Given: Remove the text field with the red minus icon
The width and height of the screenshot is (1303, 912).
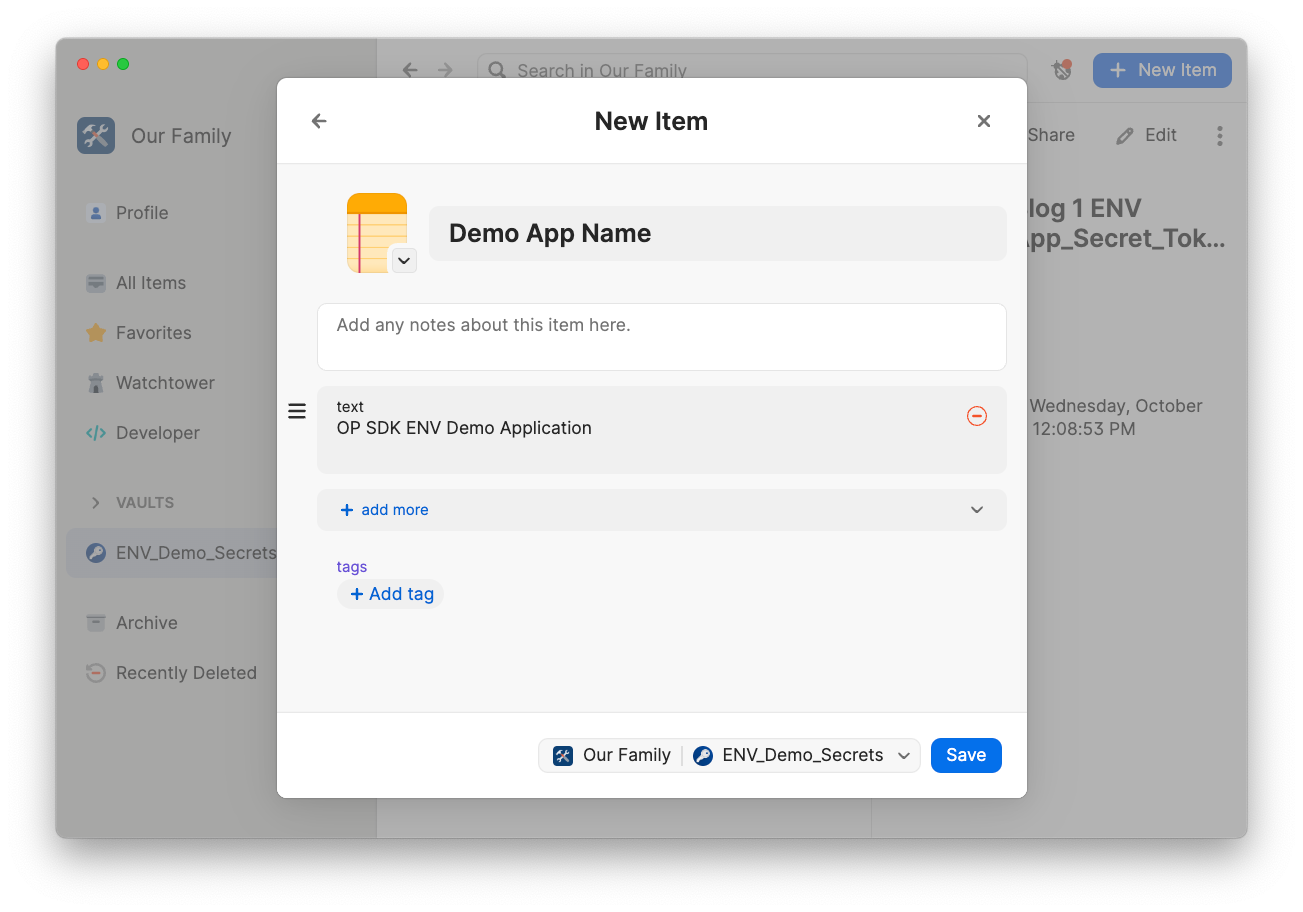Looking at the screenshot, I should pos(977,416).
